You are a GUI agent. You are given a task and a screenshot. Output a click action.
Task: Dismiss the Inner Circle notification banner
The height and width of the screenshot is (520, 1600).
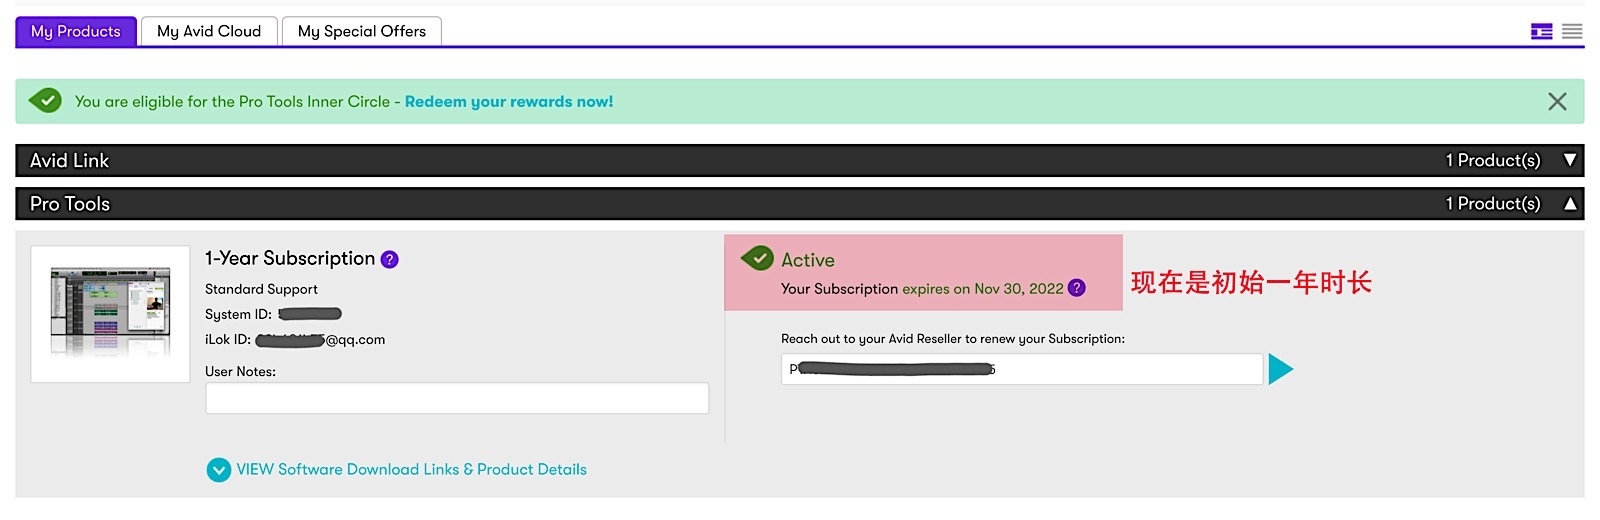pos(1557,101)
